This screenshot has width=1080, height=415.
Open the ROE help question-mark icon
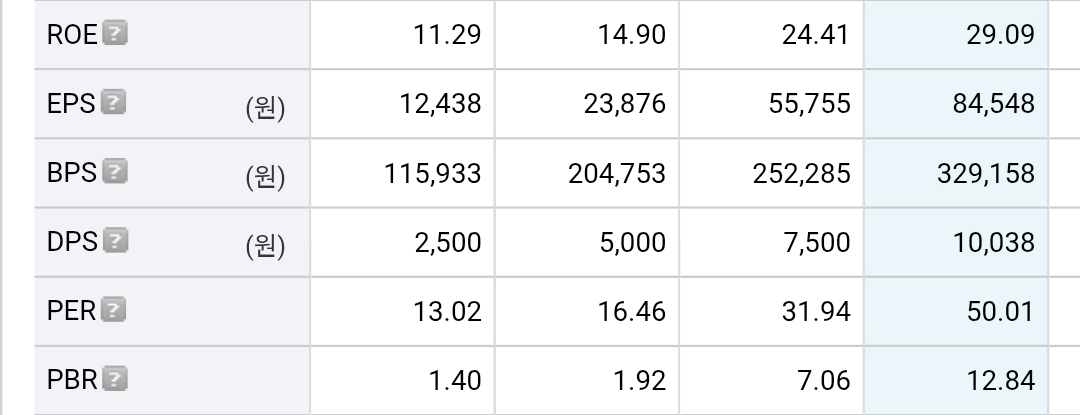pos(115,33)
